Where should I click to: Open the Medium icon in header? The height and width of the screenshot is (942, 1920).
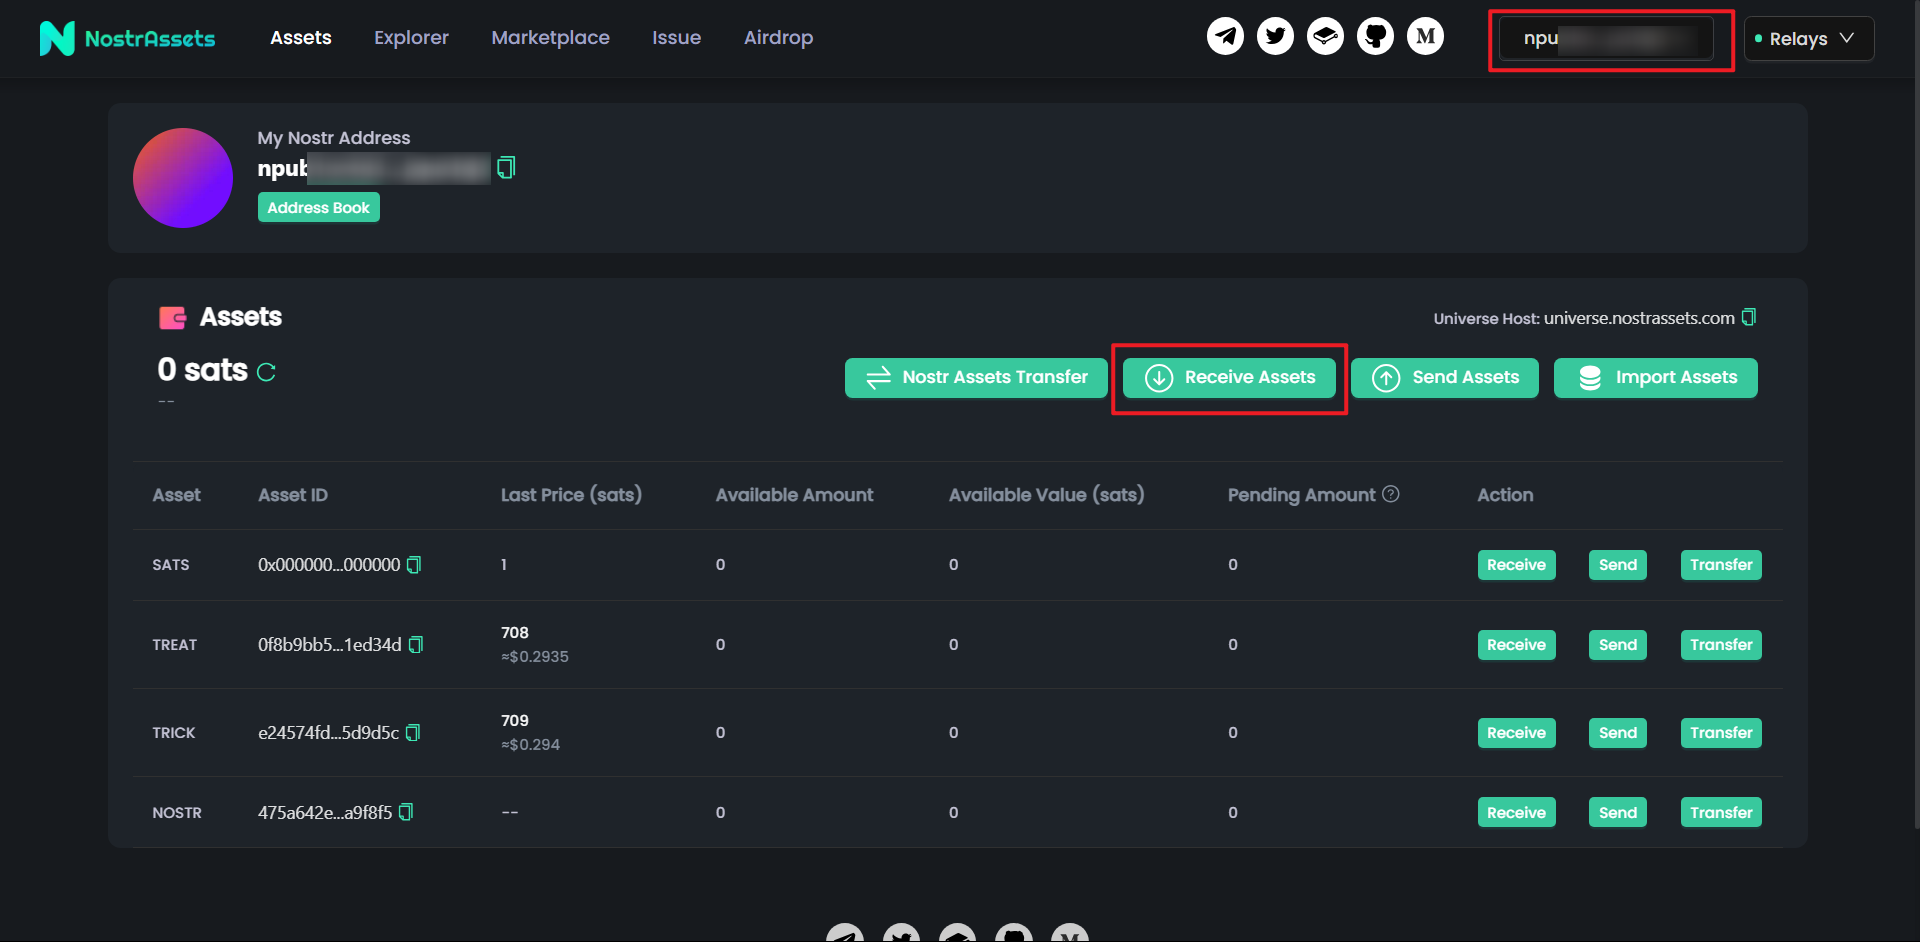[1425, 37]
